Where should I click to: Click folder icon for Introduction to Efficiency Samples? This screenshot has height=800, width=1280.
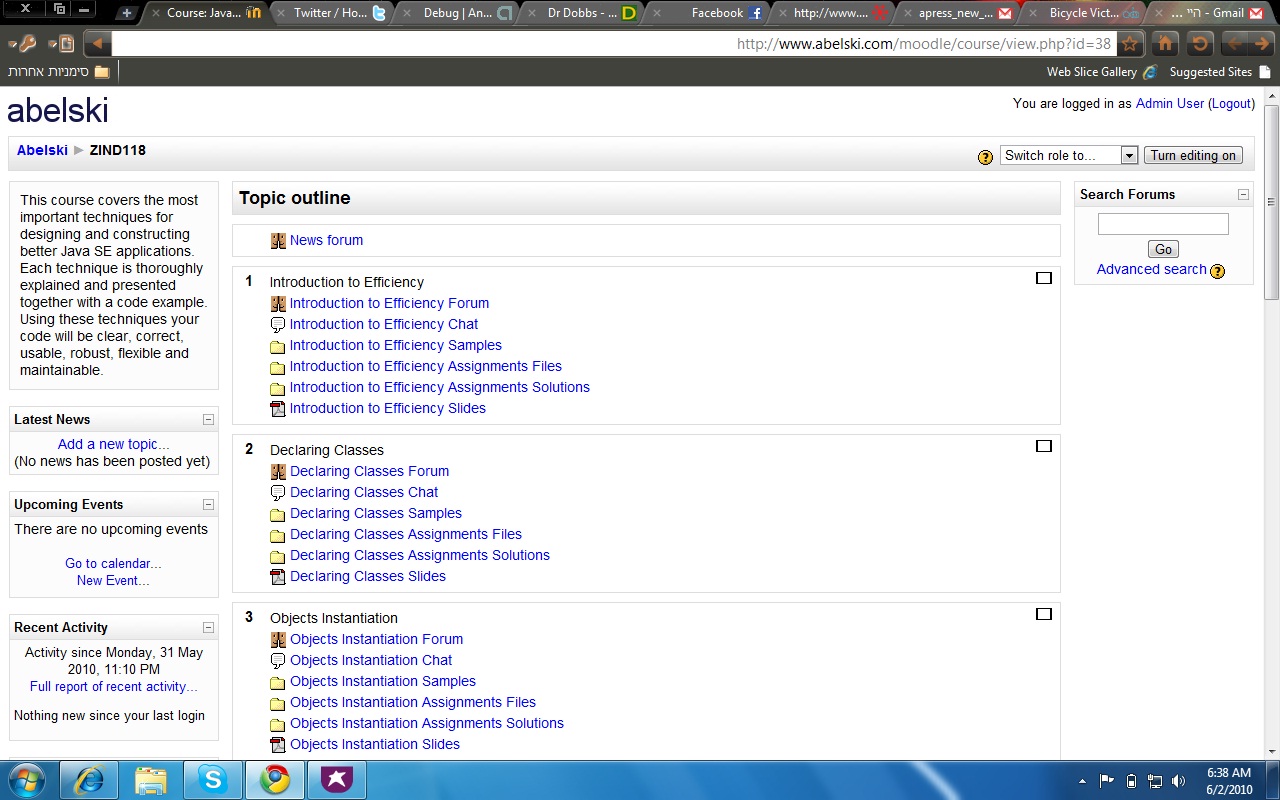point(278,346)
